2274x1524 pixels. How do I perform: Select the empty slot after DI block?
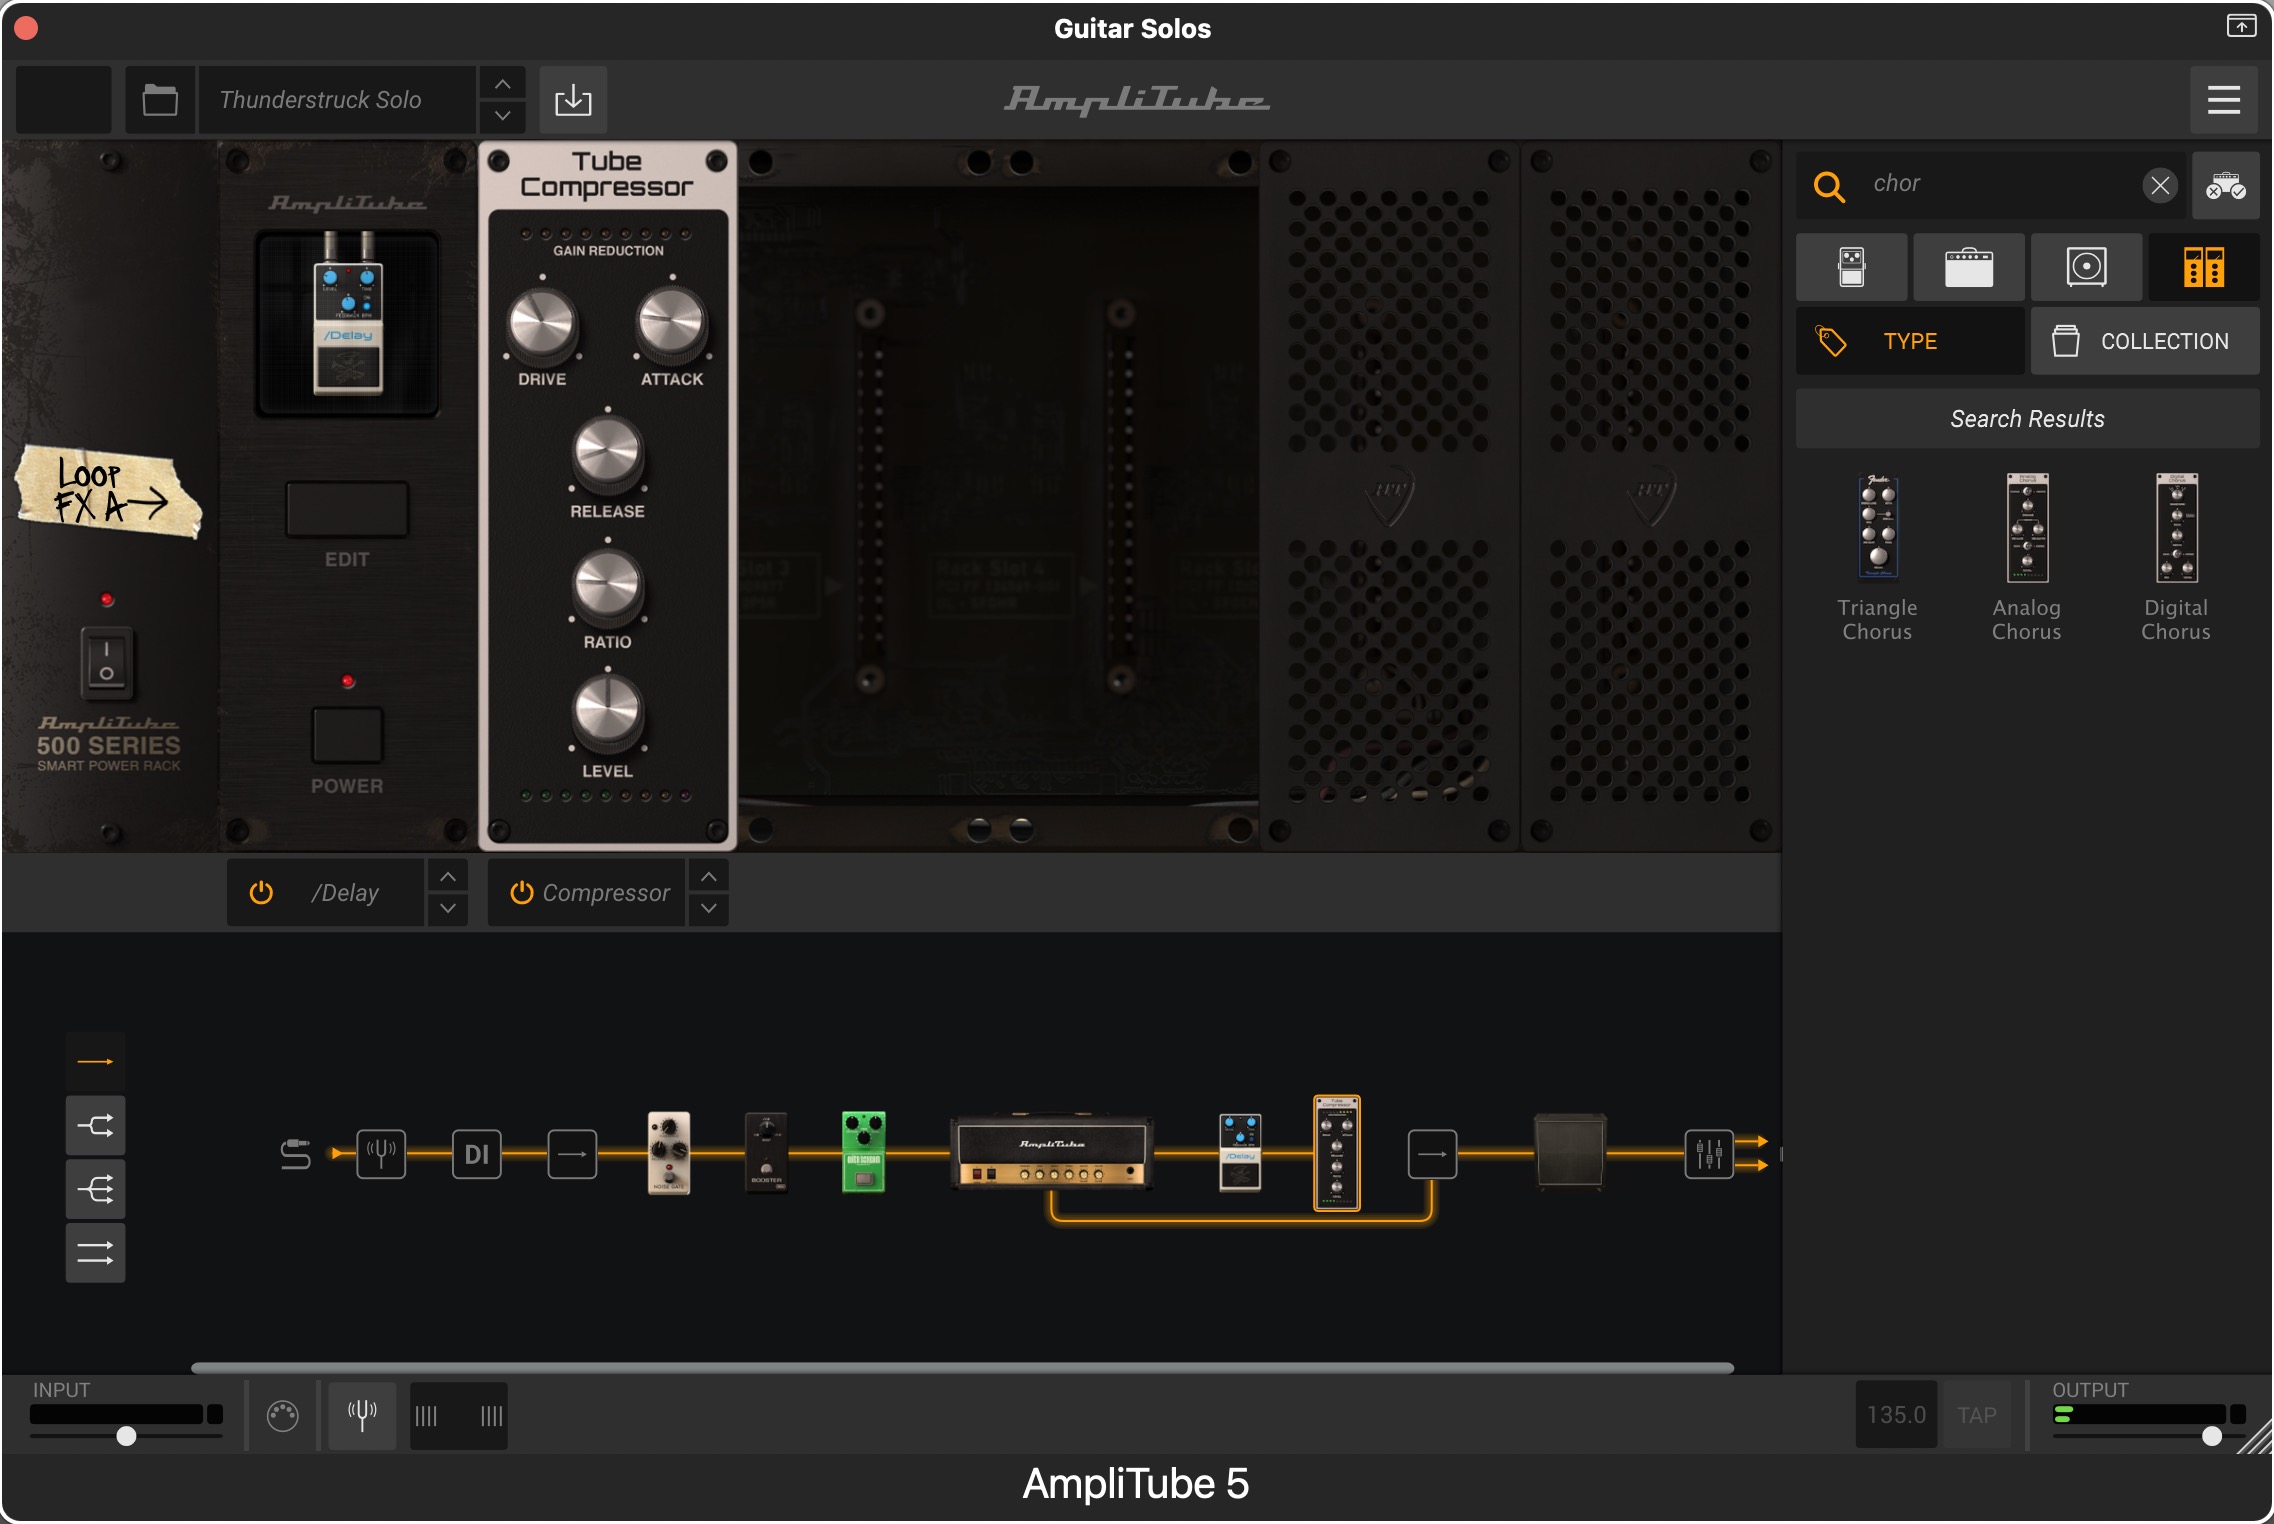[572, 1154]
